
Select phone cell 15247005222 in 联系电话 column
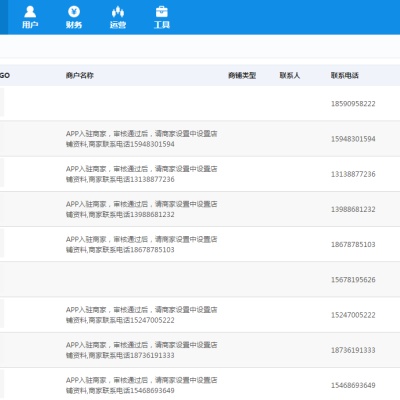click(353, 315)
